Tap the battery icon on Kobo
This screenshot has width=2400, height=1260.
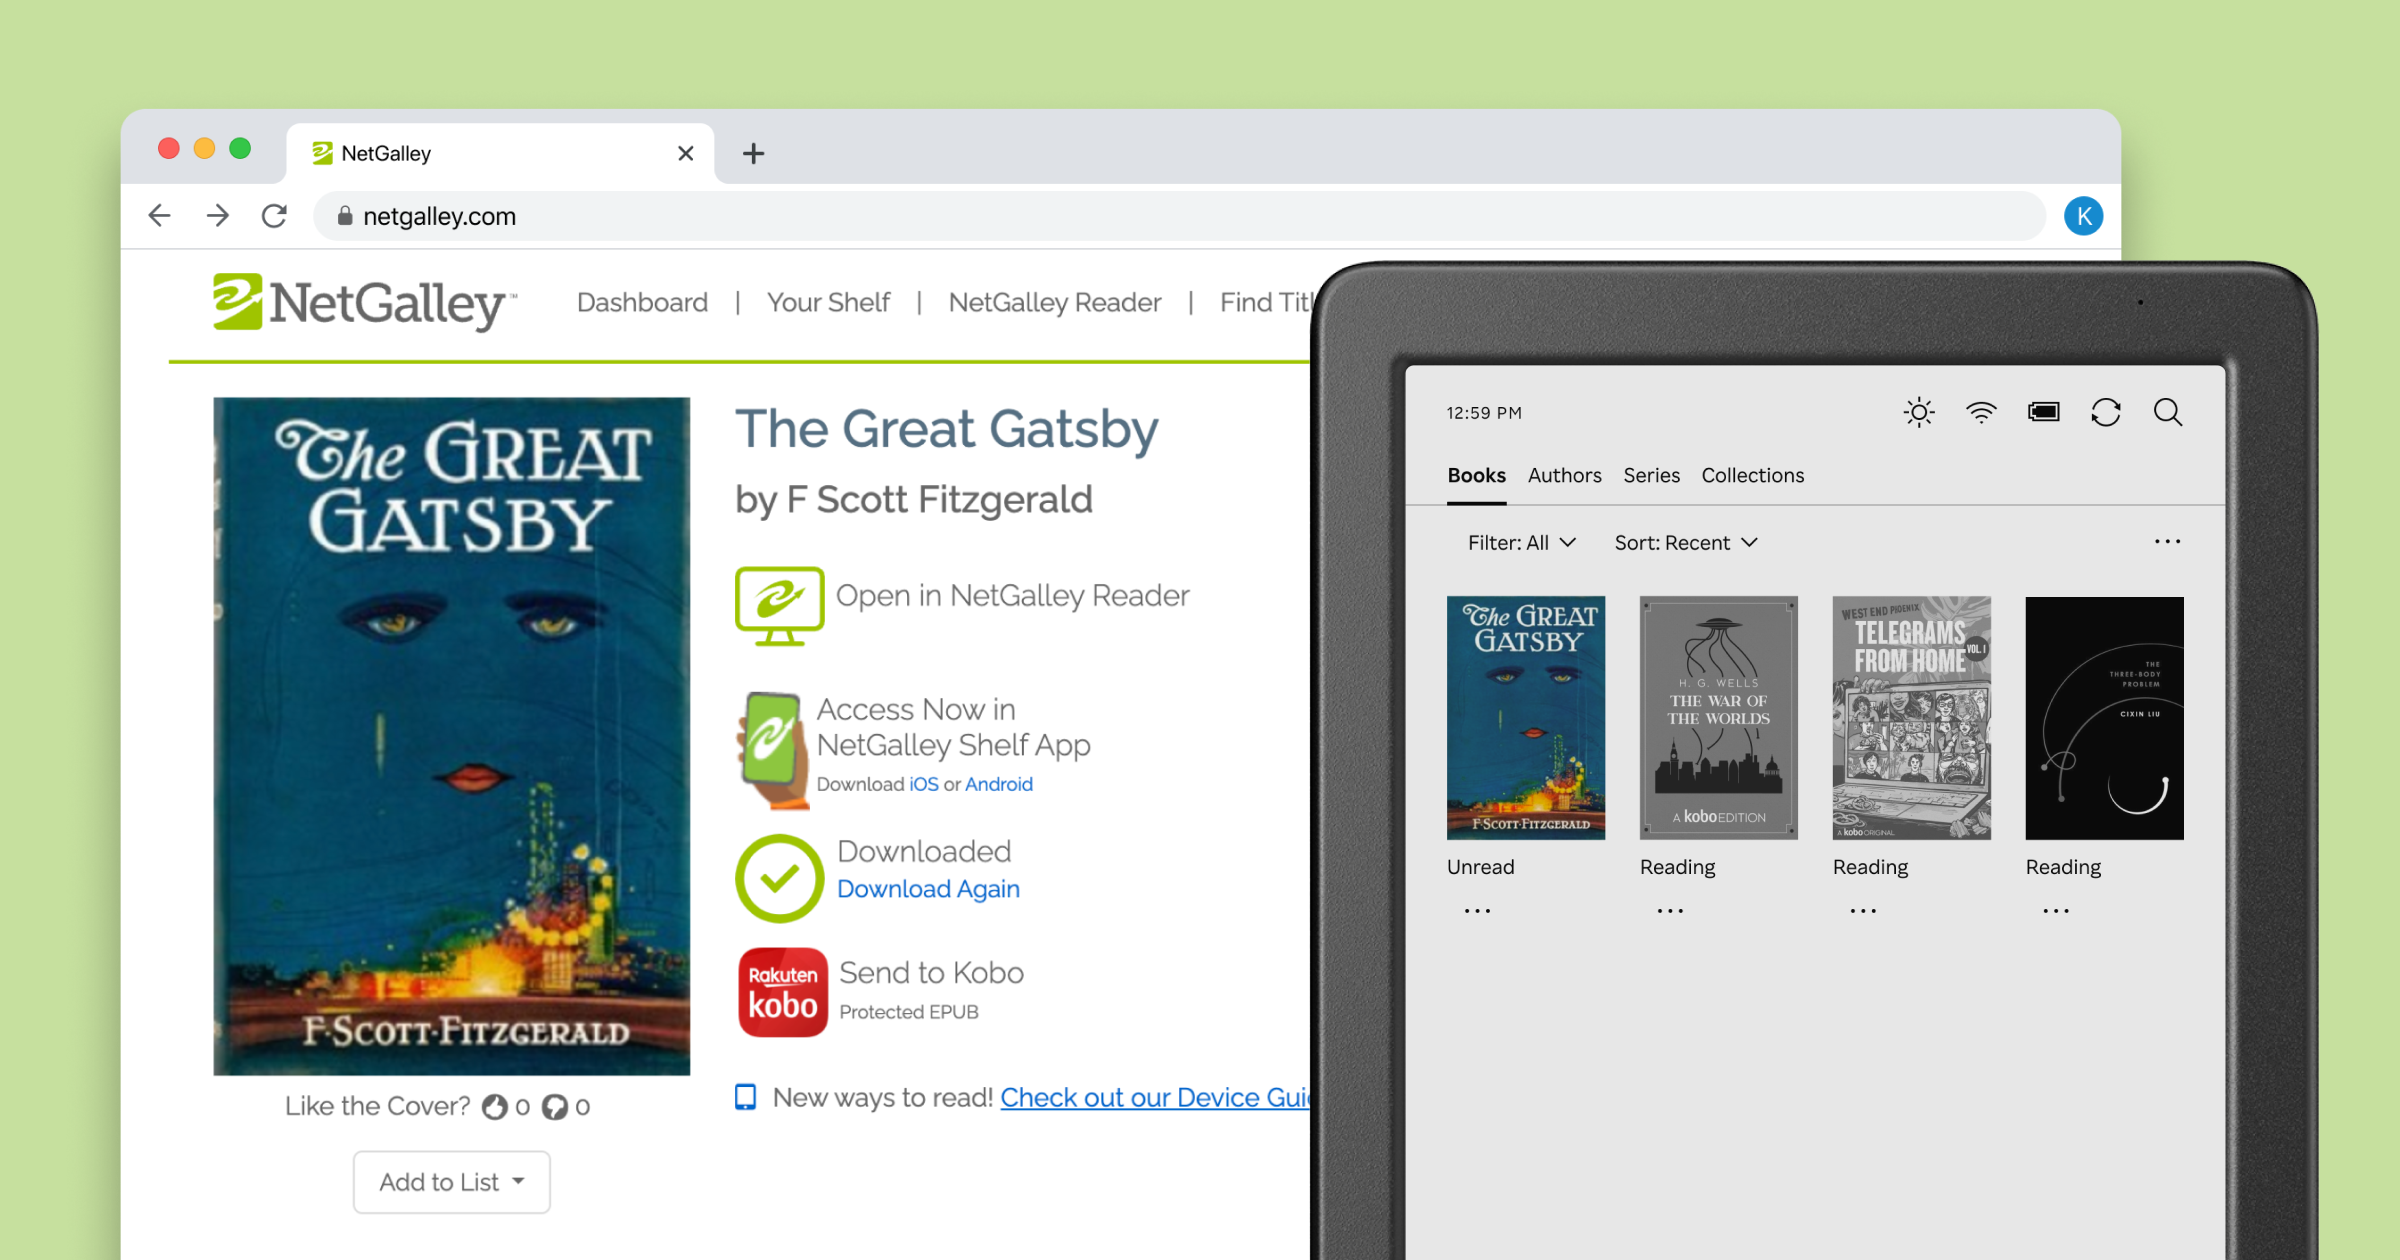coord(2043,412)
